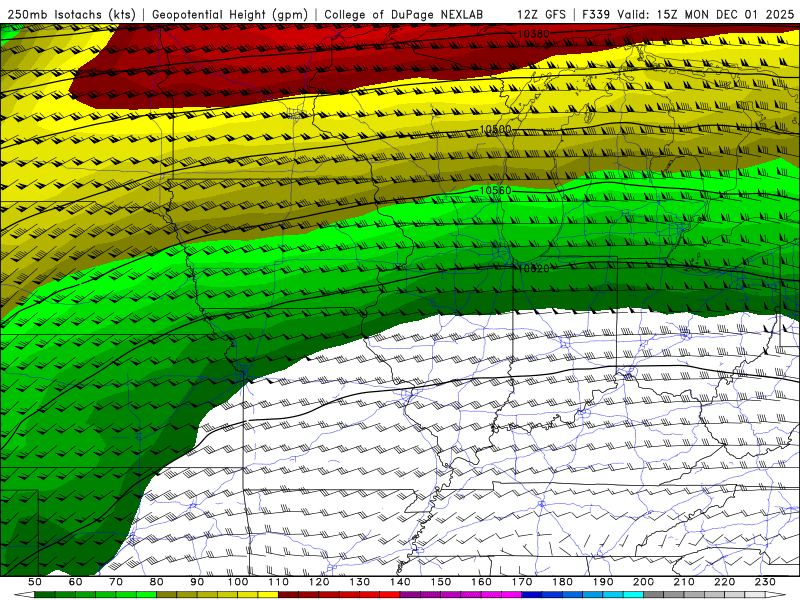Click the 10560 height contour label
Viewport: 800px width, 600px height.
click(x=495, y=190)
